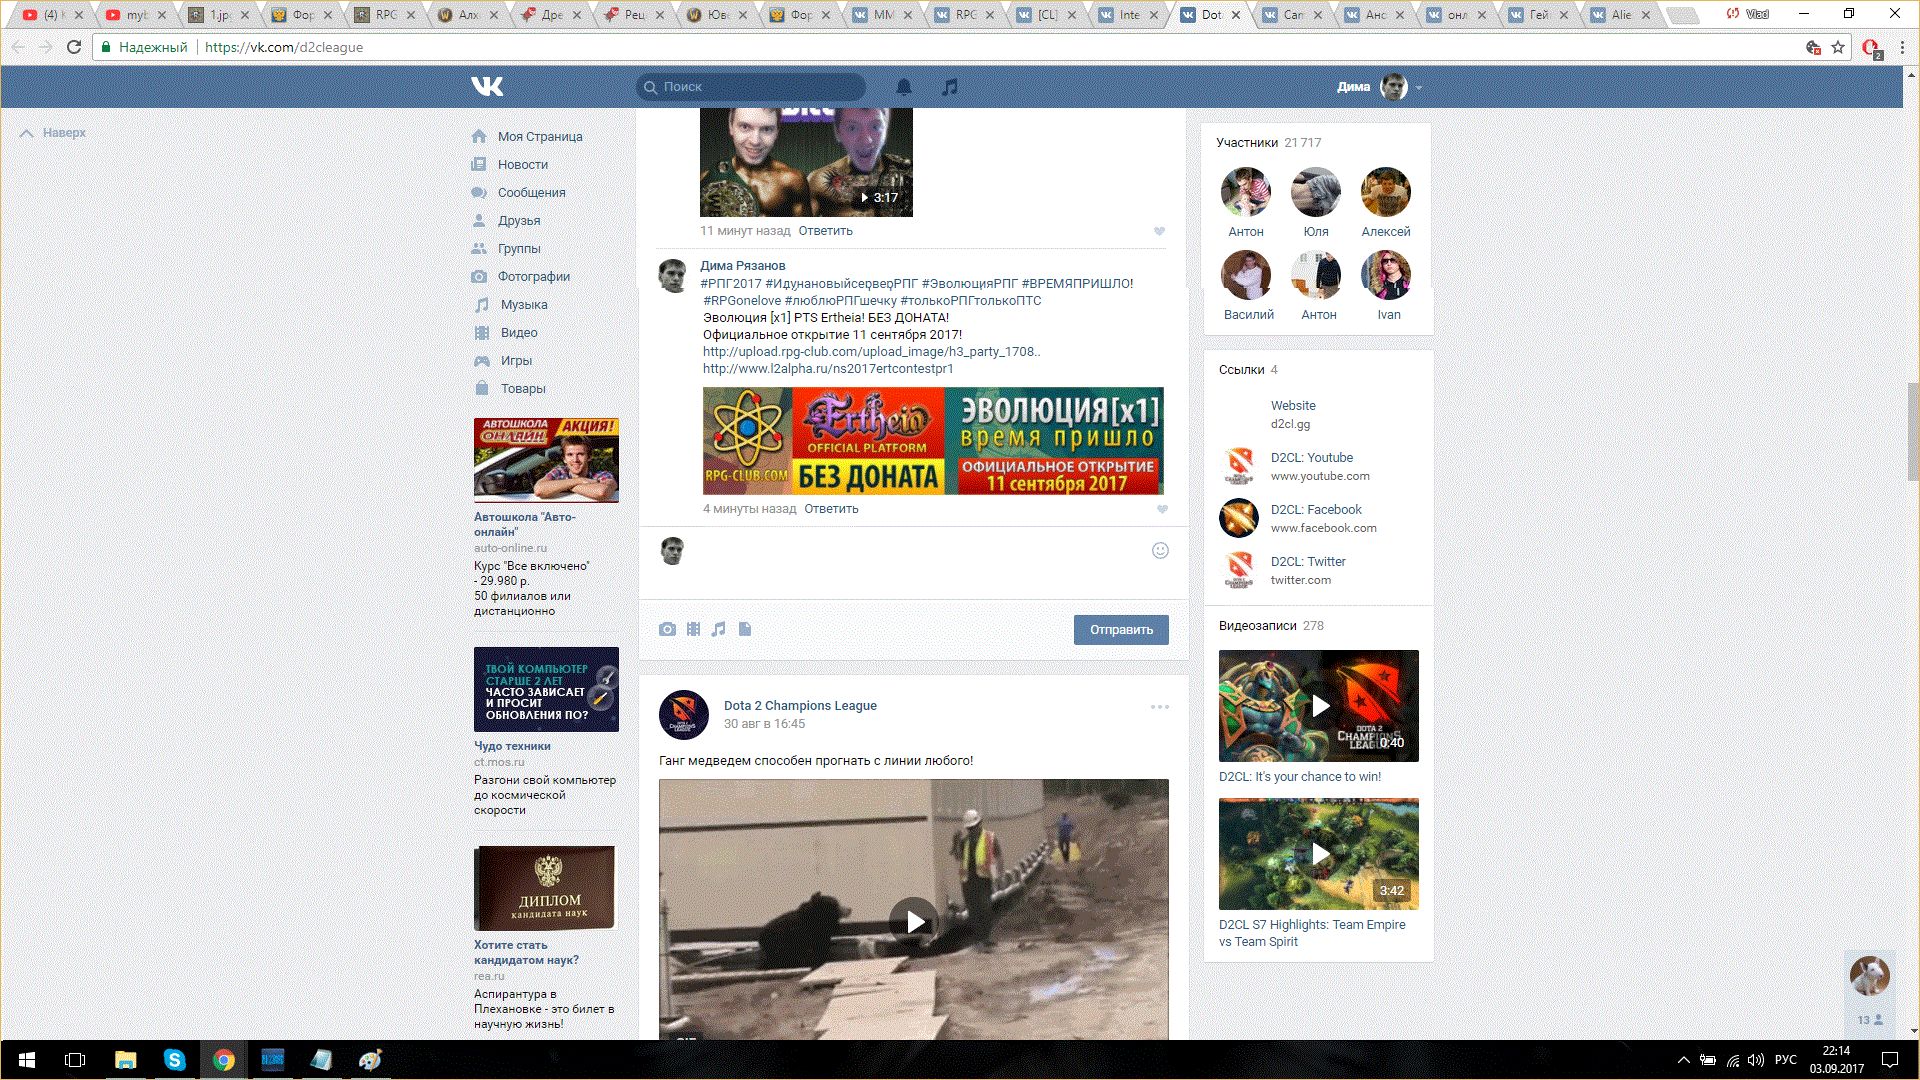Like Дима Рязанов's comment with heart icon
The image size is (1920, 1080).
click(1162, 509)
